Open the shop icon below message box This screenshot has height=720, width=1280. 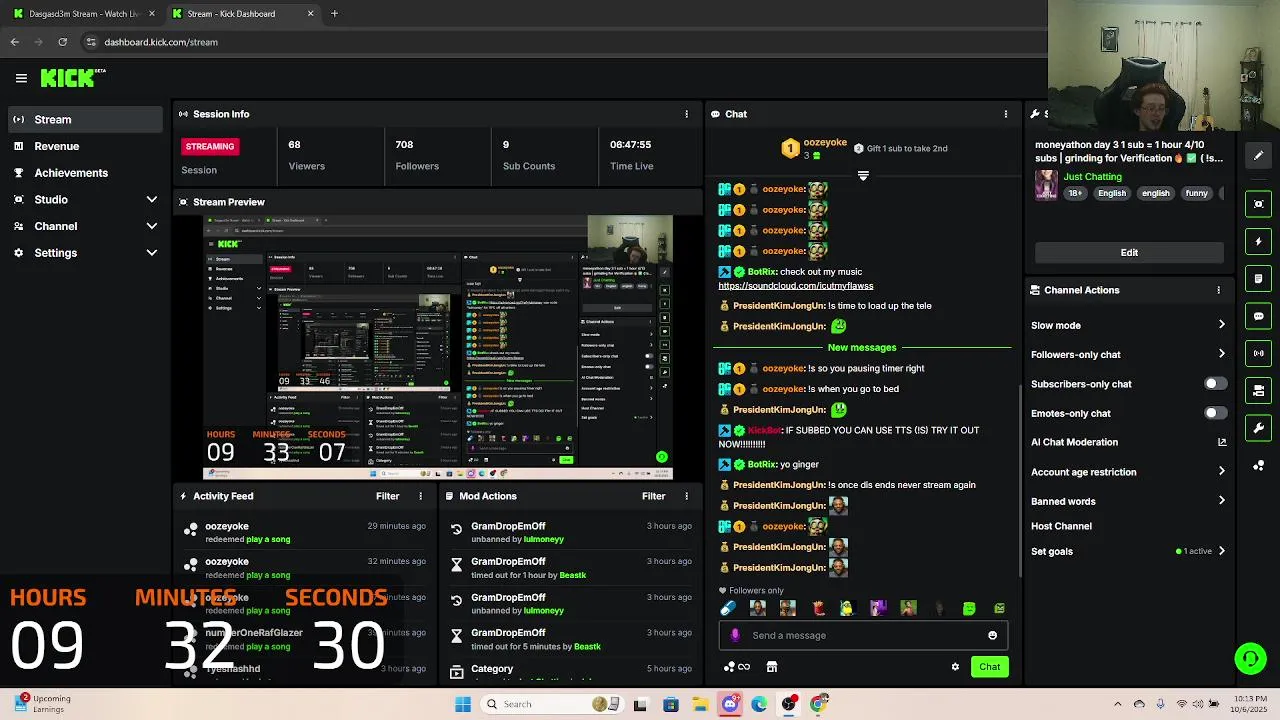pyautogui.click(x=772, y=667)
